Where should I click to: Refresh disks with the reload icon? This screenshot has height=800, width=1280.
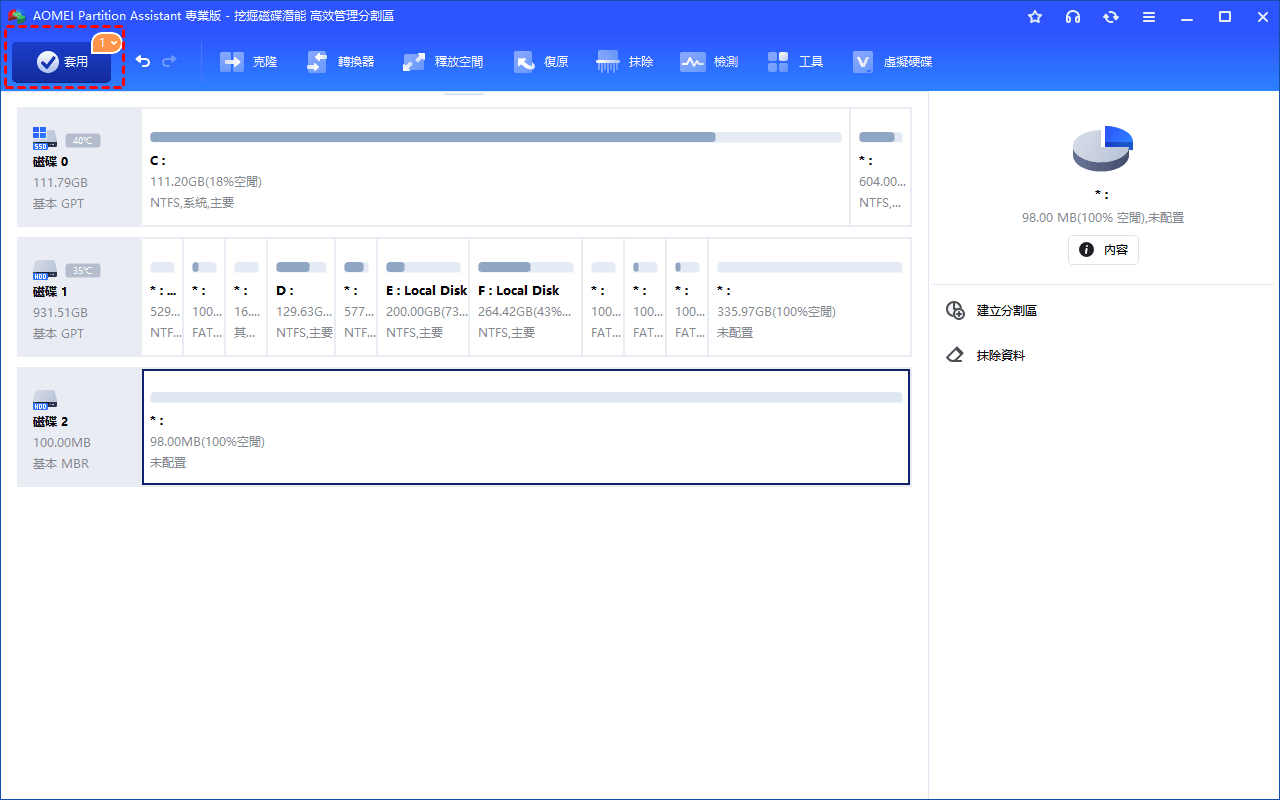[1111, 17]
